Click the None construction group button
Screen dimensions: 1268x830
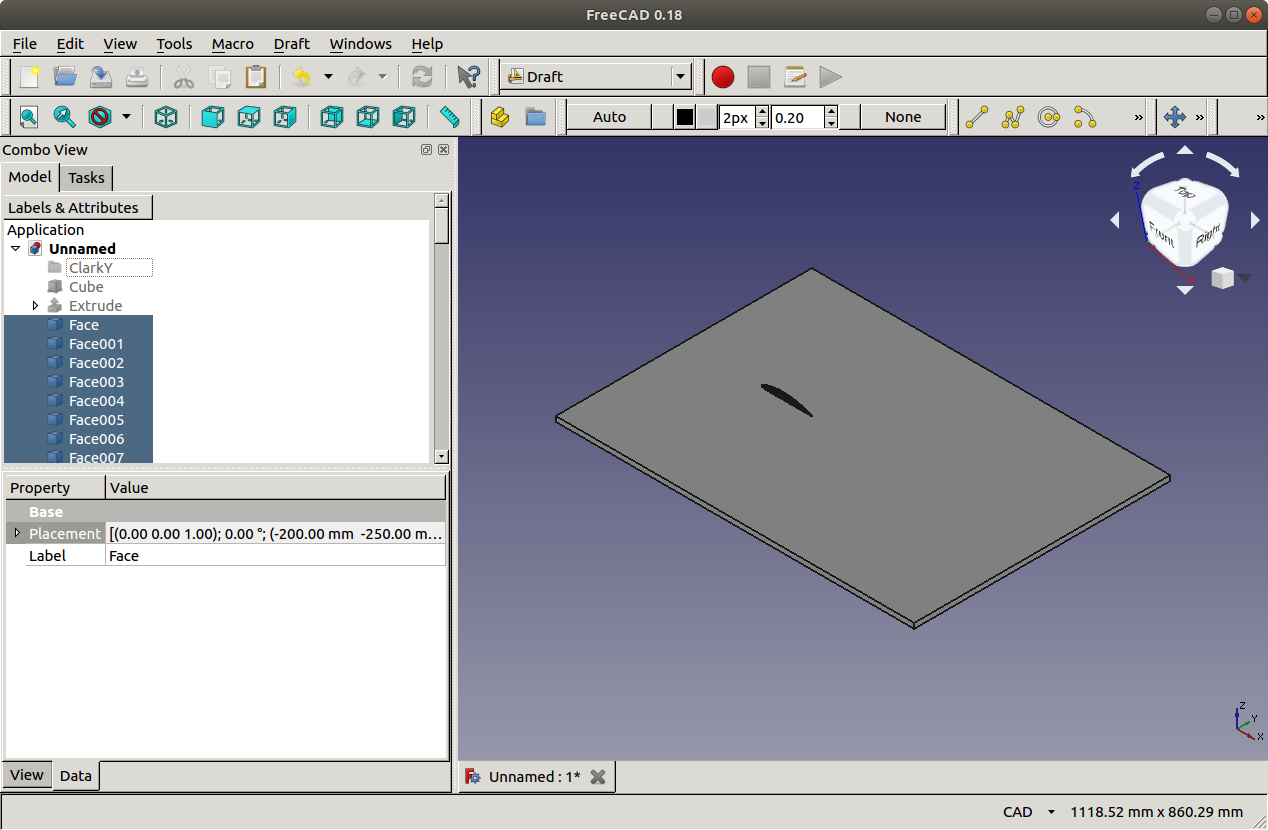pyautogui.click(x=903, y=117)
